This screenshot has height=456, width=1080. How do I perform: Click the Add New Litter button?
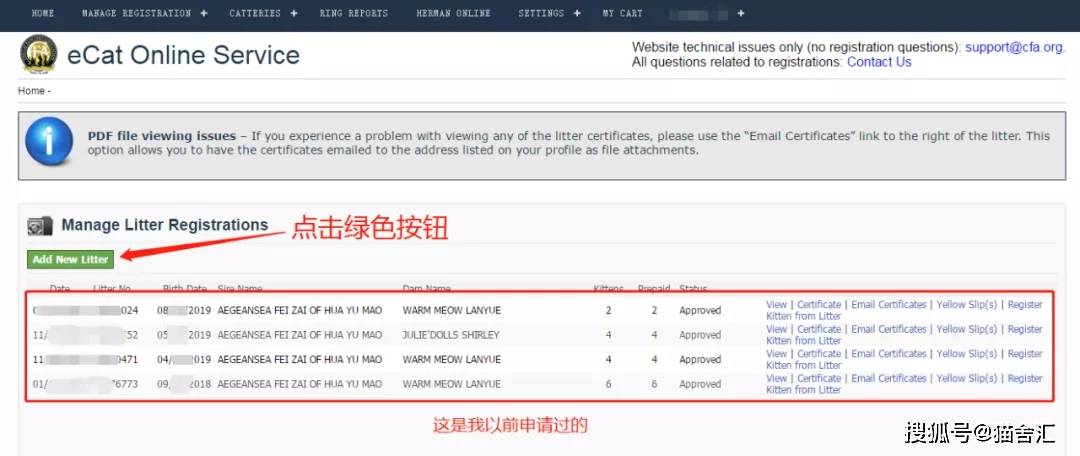pos(70,259)
